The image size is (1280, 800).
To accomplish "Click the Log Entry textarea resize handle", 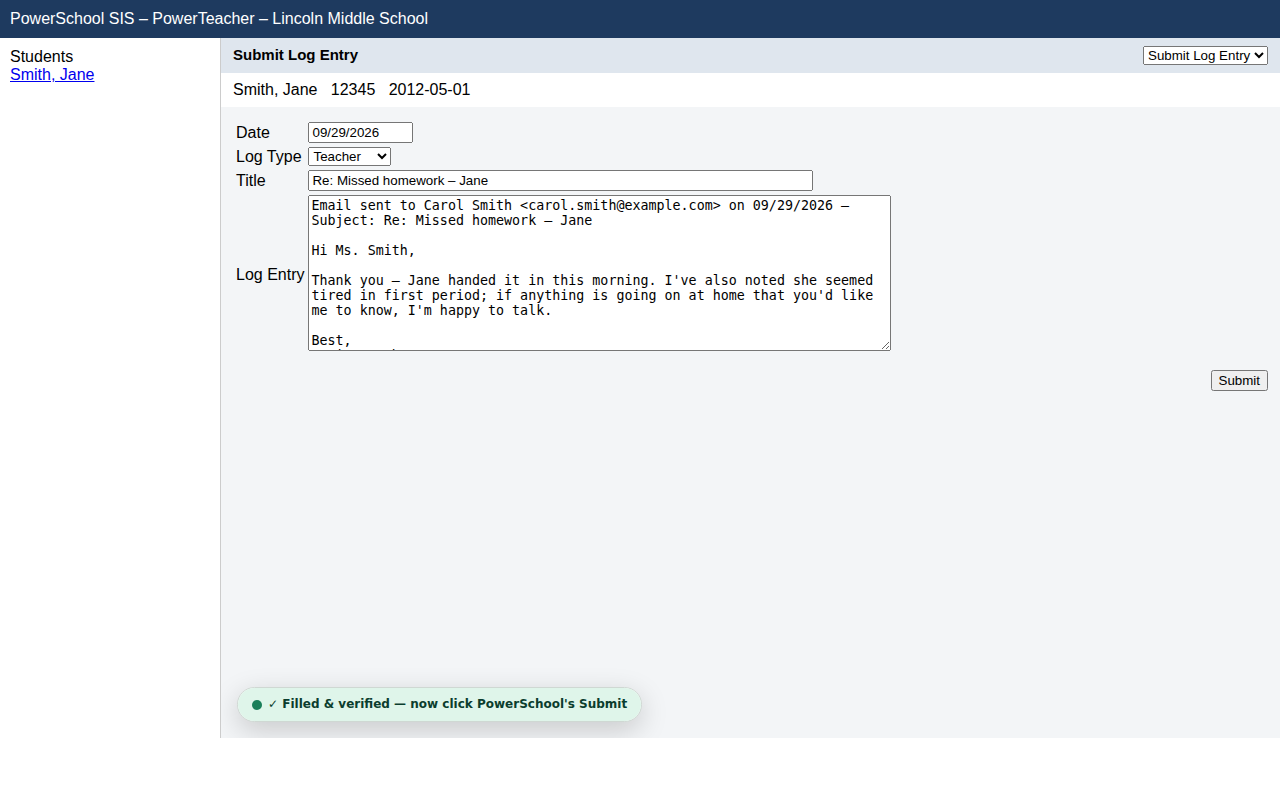I will pos(884,344).
